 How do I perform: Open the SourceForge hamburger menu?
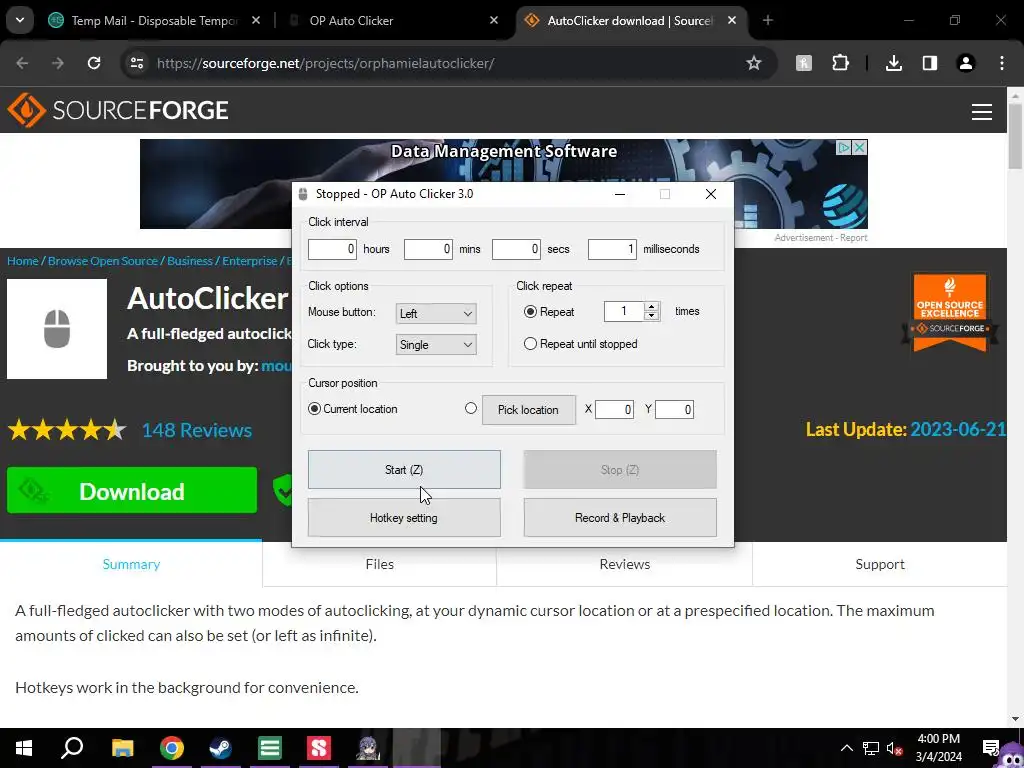click(x=982, y=112)
